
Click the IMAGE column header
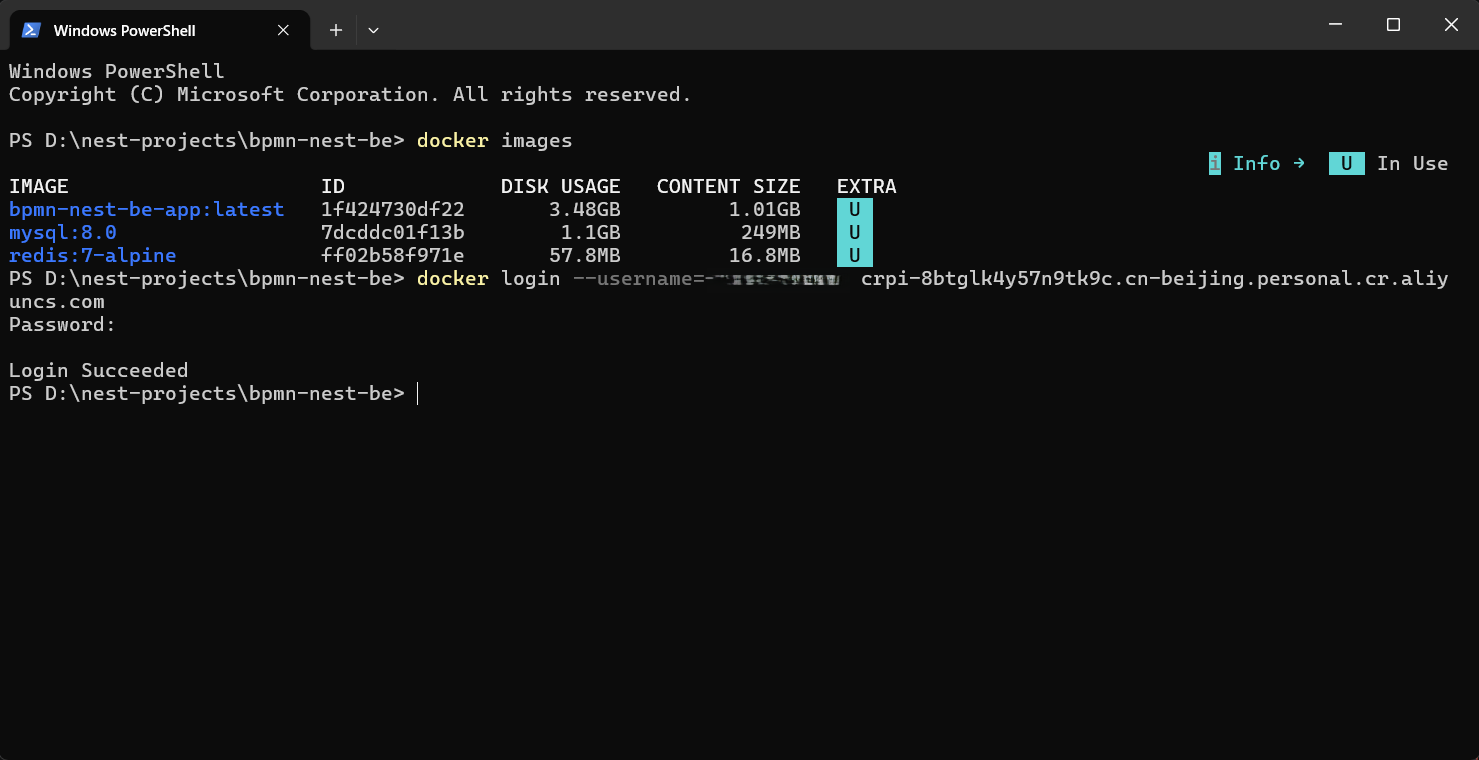(39, 186)
